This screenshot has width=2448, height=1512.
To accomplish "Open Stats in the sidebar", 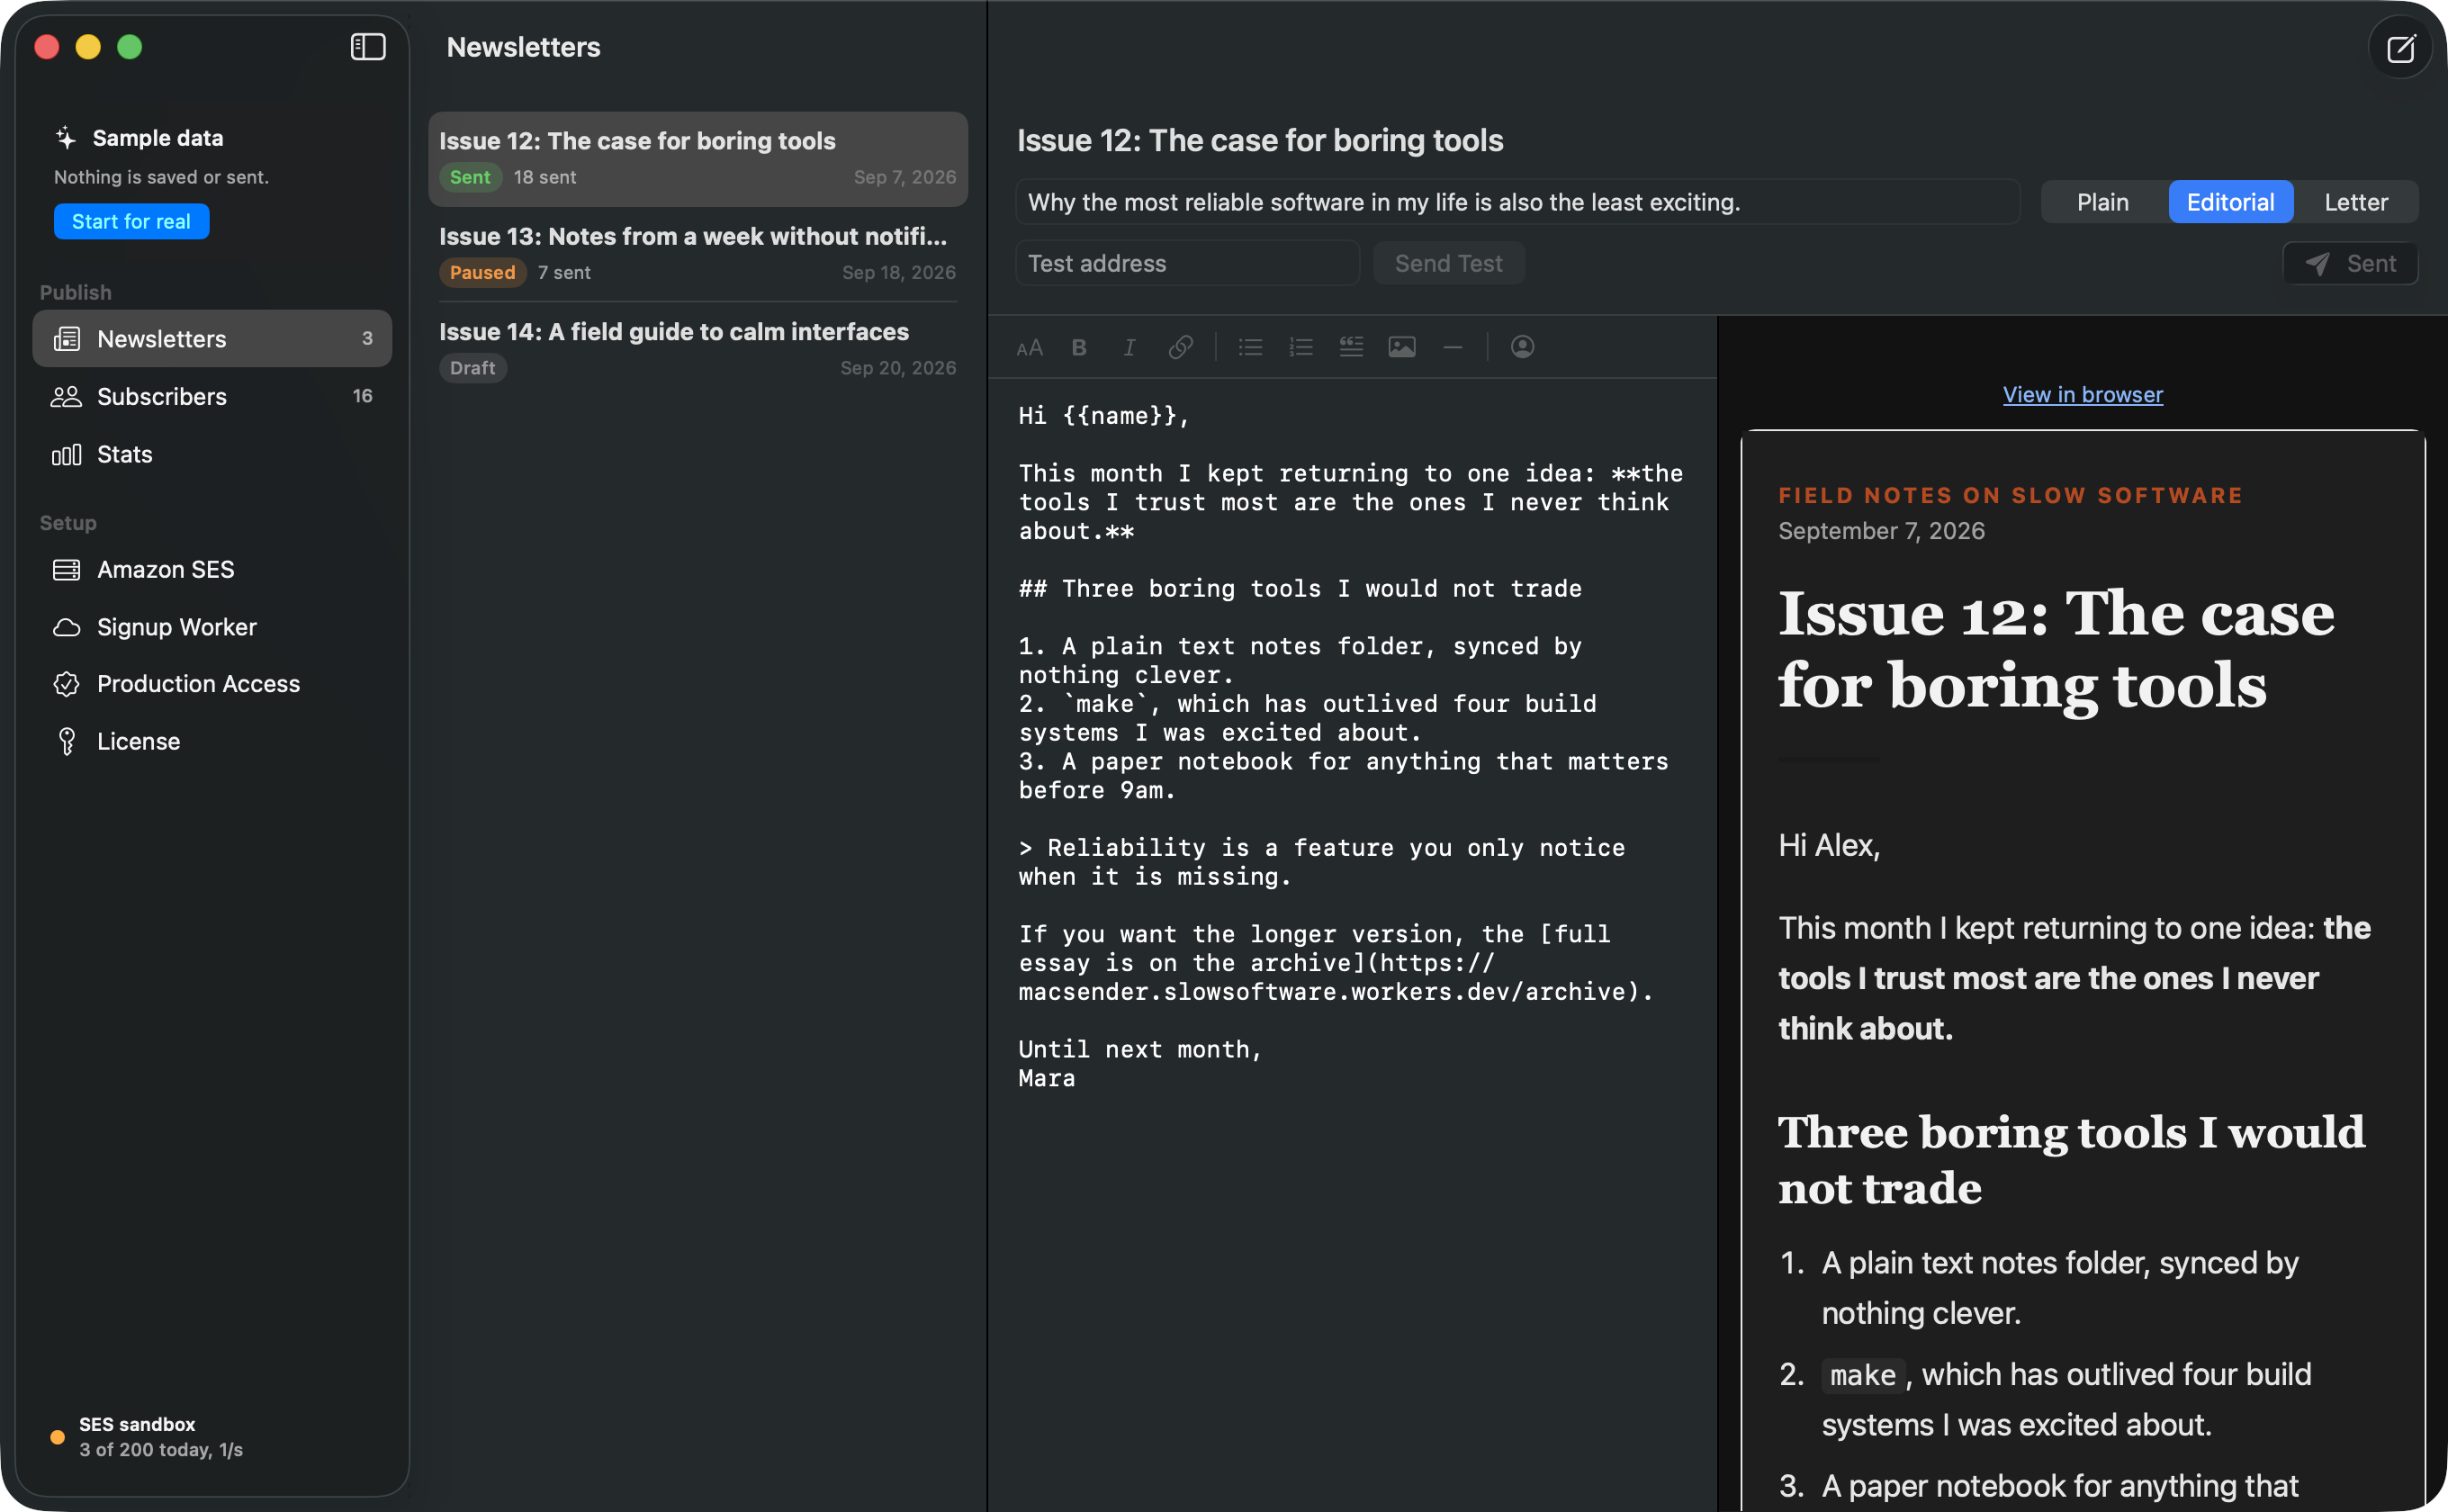I will pos(212,454).
